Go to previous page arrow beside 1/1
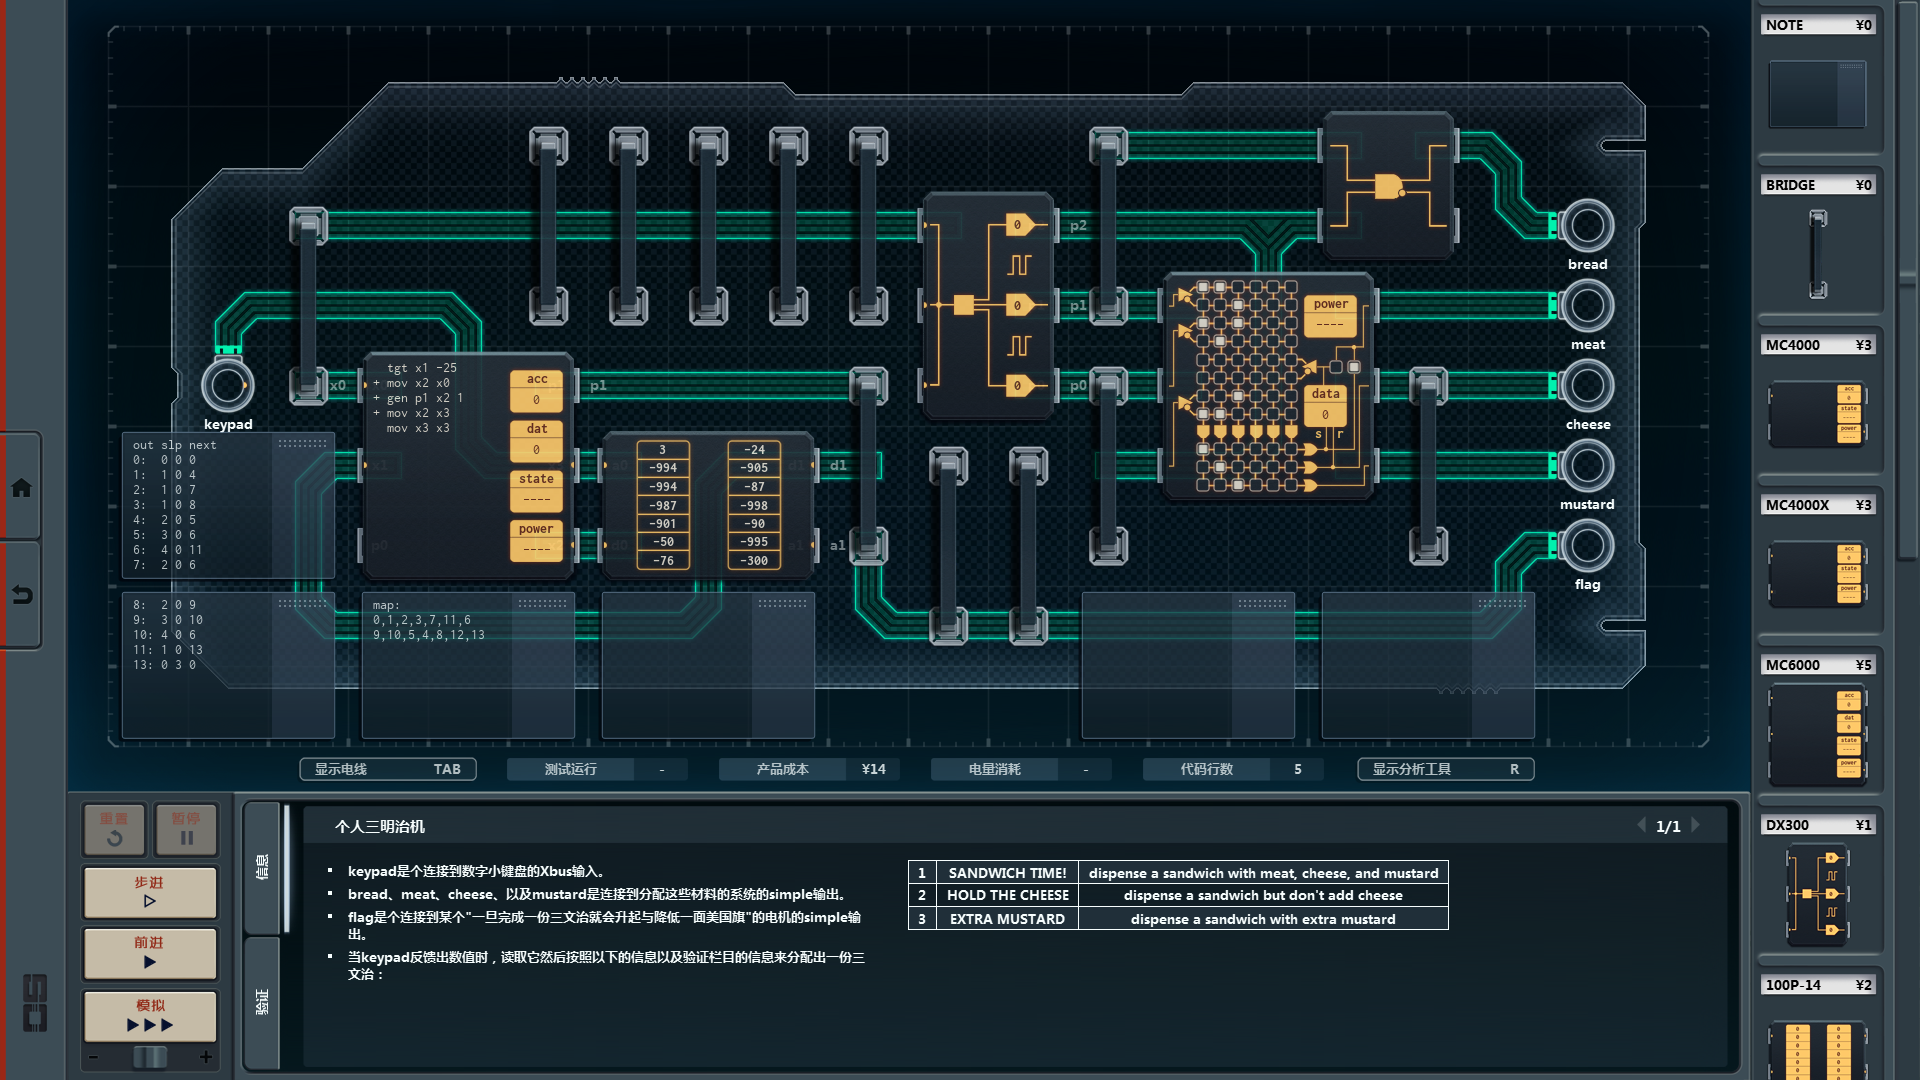The height and width of the screenshot is (1080, 1920). pos(1641,825)
